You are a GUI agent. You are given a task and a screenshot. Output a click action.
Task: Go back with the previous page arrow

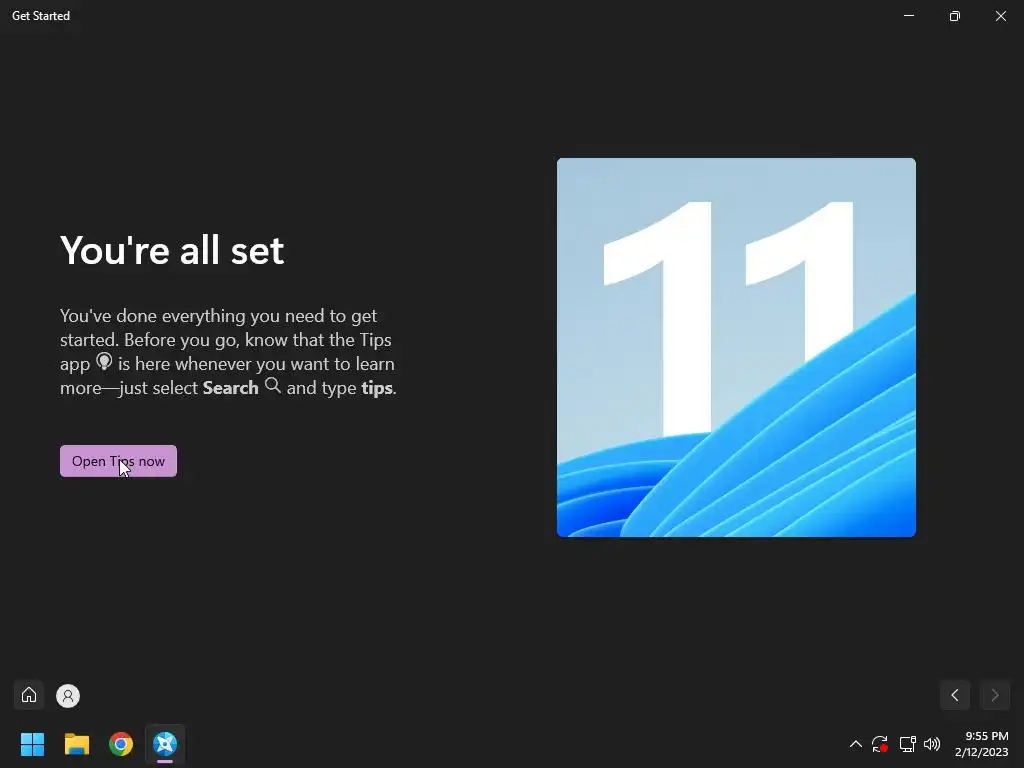[x=955, y=696]
